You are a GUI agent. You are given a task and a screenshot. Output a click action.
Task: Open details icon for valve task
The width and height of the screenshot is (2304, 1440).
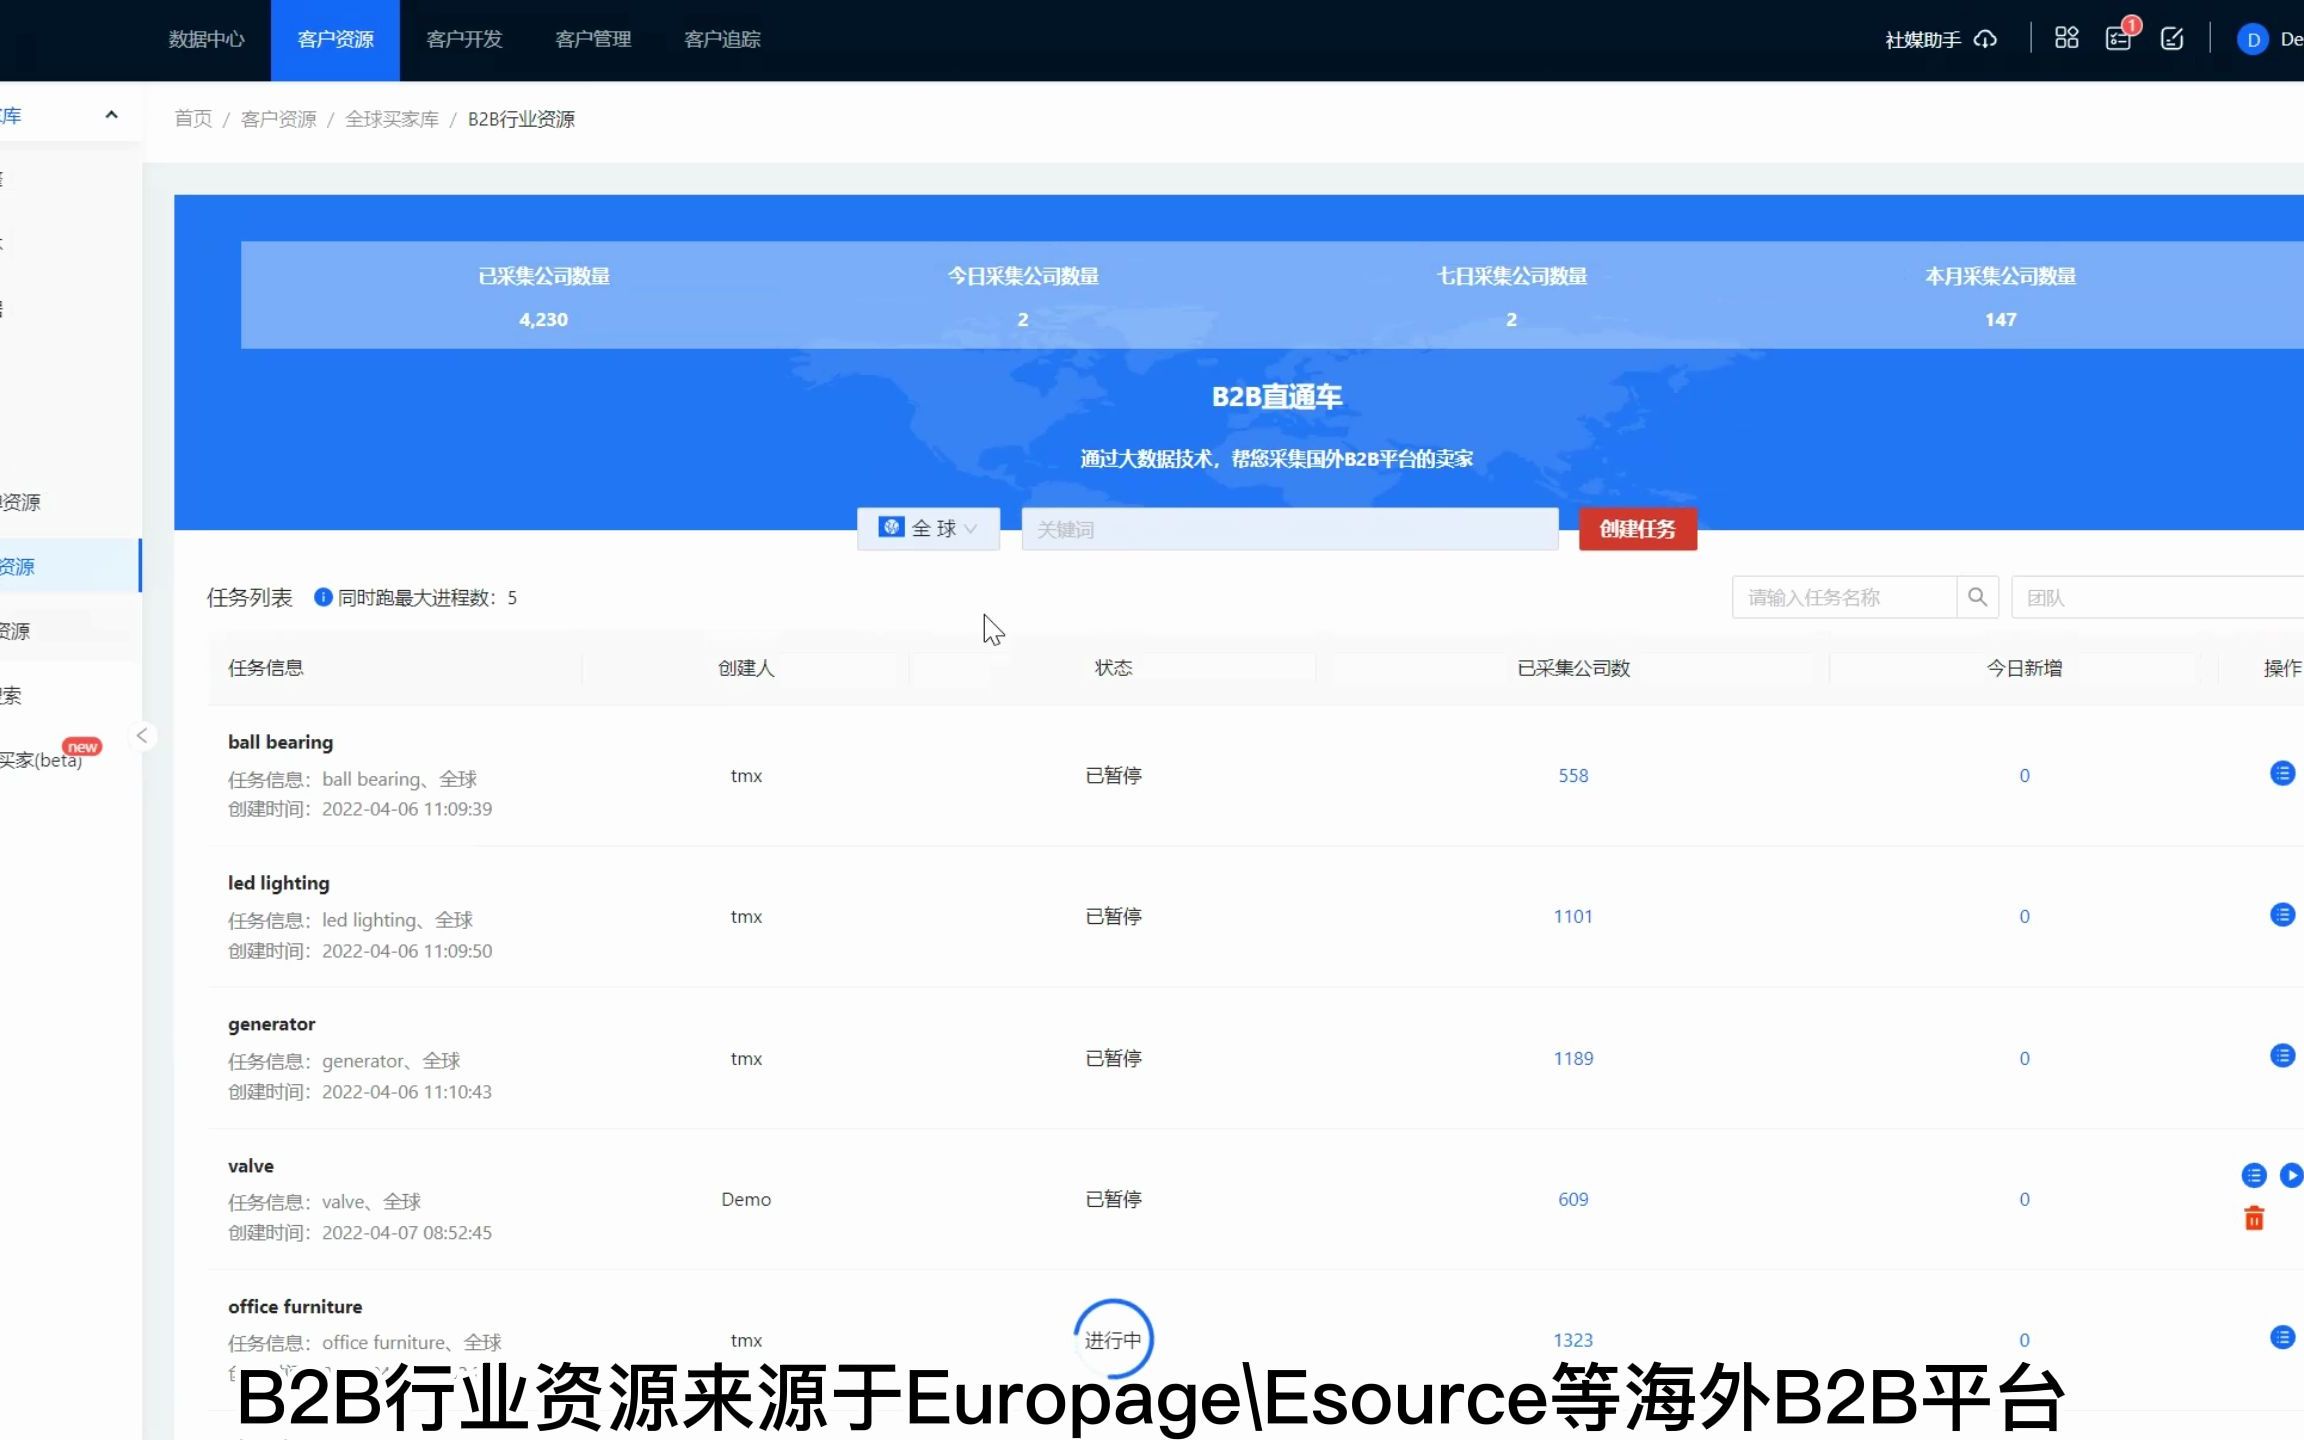pos(2253,1175)
